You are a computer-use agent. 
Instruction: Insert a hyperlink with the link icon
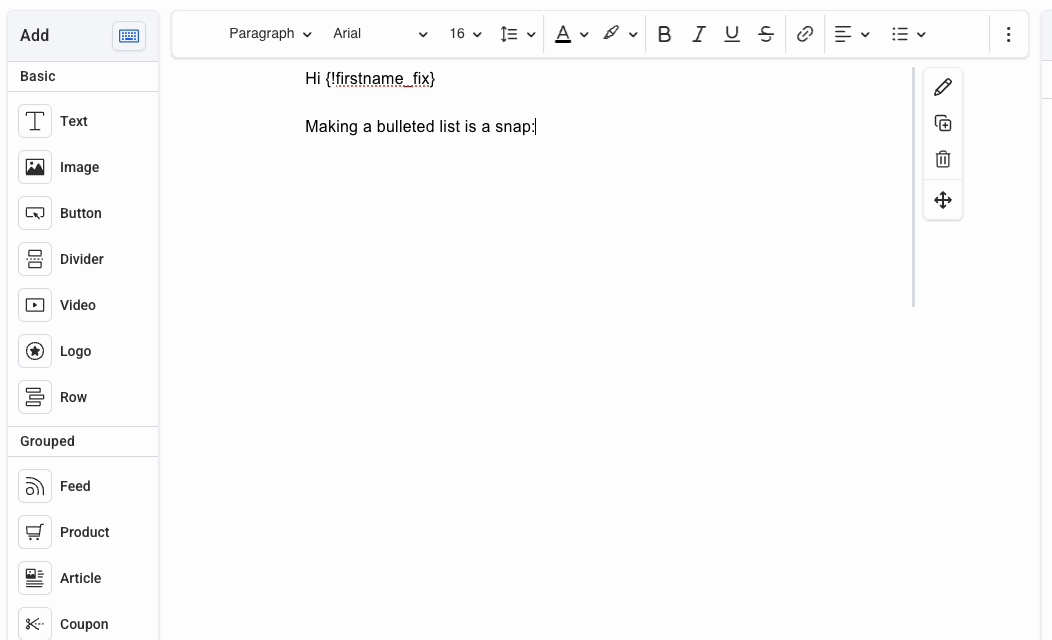point(804,33)
